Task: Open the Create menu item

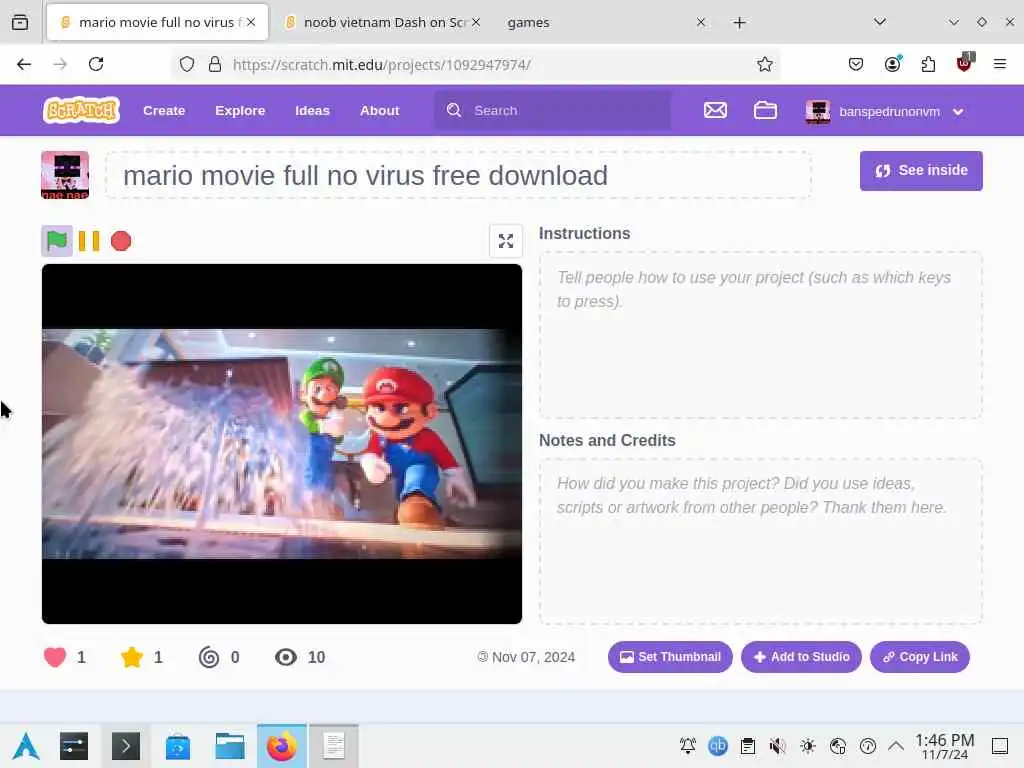Action: [x=164, y=110]
